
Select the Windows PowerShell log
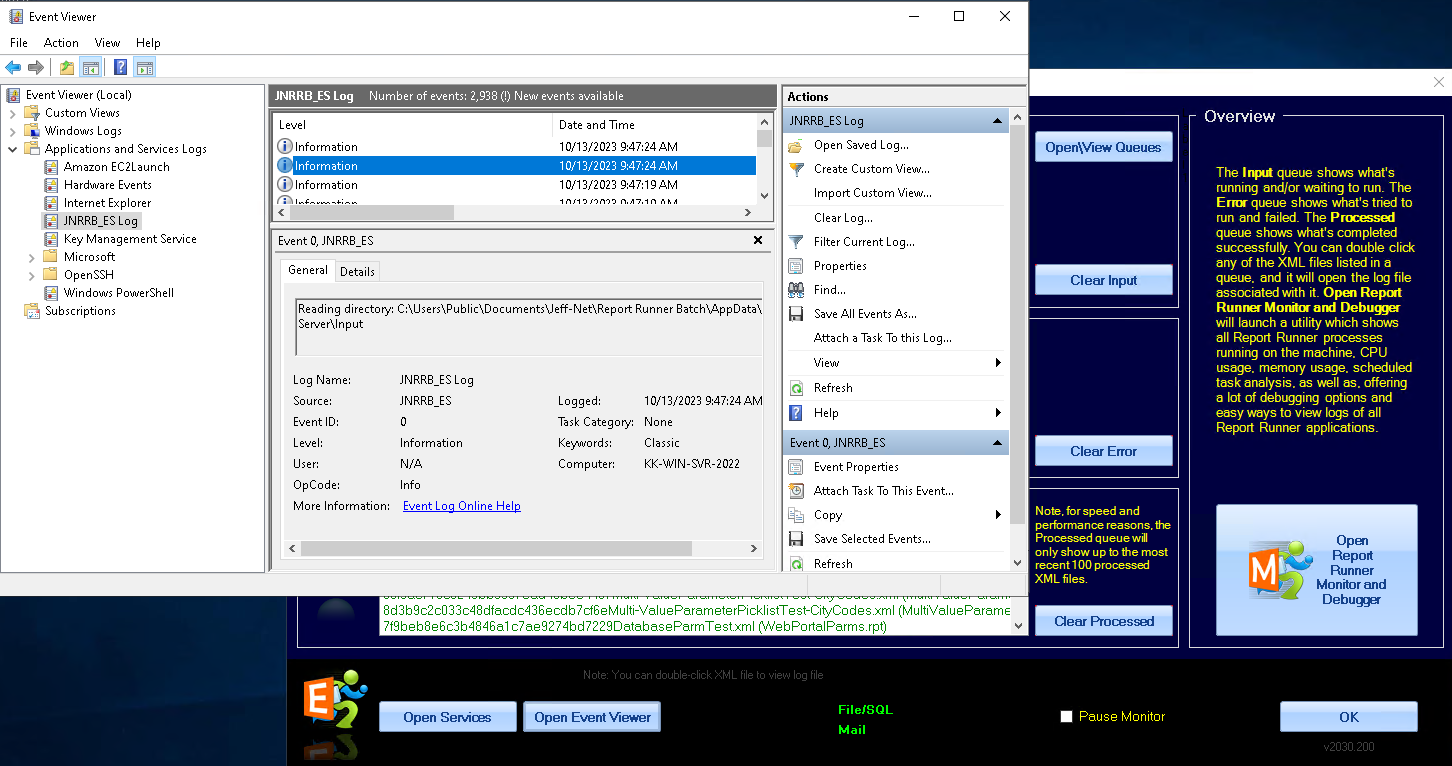click(118, 293)
